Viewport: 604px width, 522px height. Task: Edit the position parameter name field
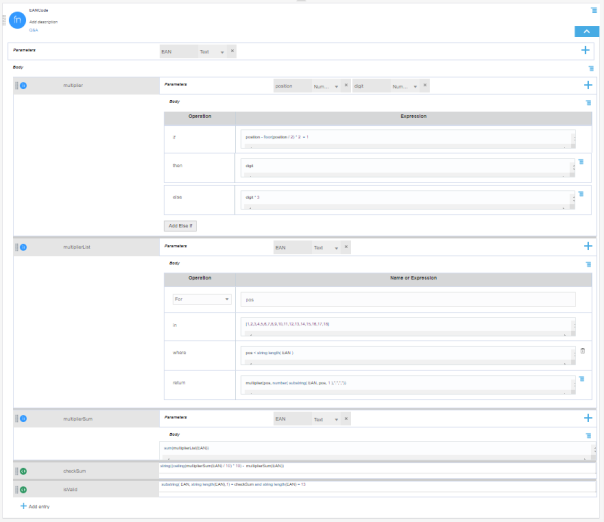[x=293, y=86]
